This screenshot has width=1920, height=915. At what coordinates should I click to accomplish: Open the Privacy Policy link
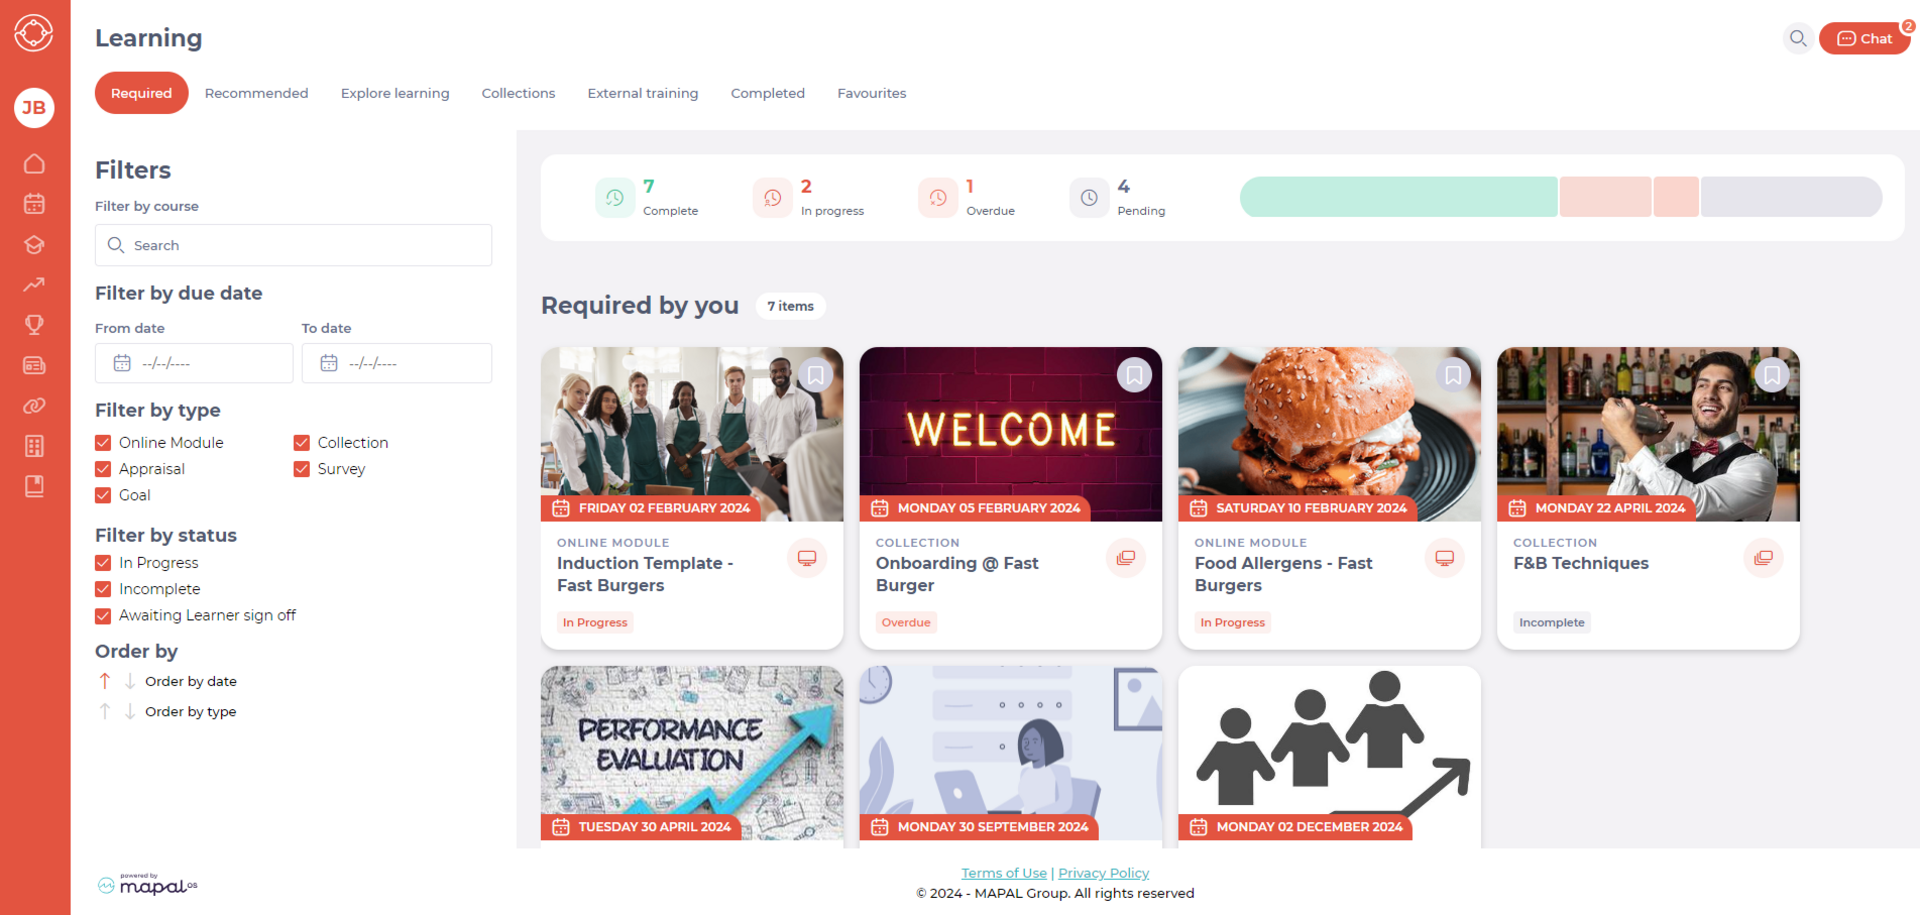point(1104,873)
